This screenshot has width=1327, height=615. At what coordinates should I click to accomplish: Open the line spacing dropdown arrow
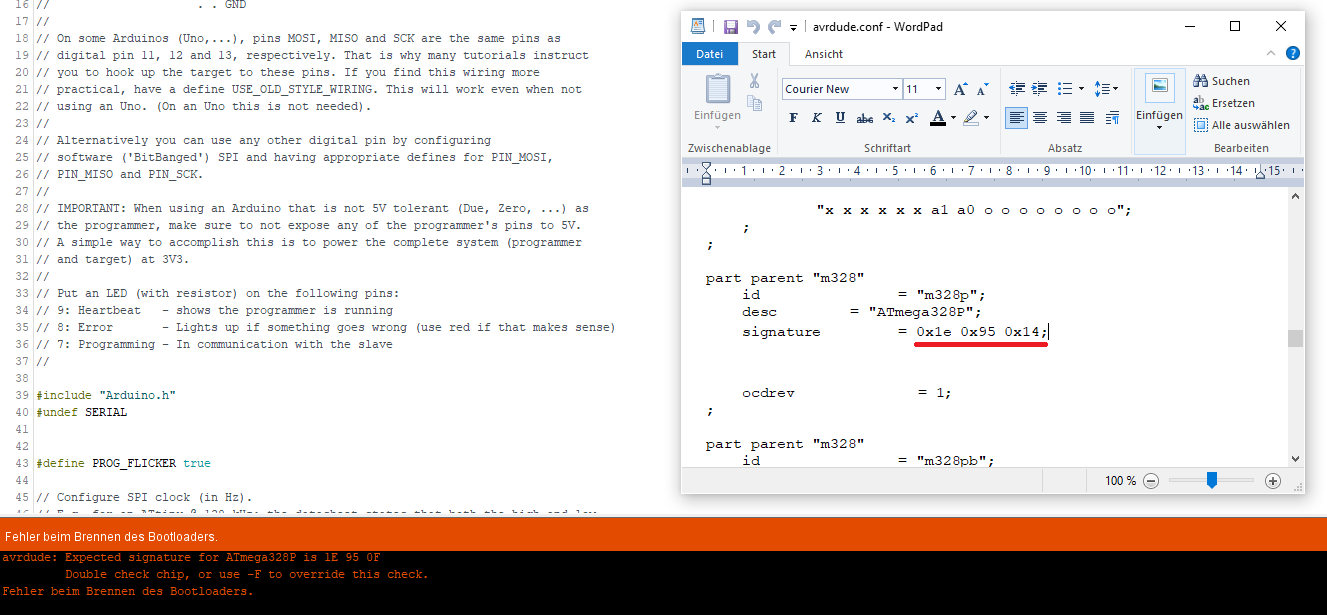[1116, 89]
